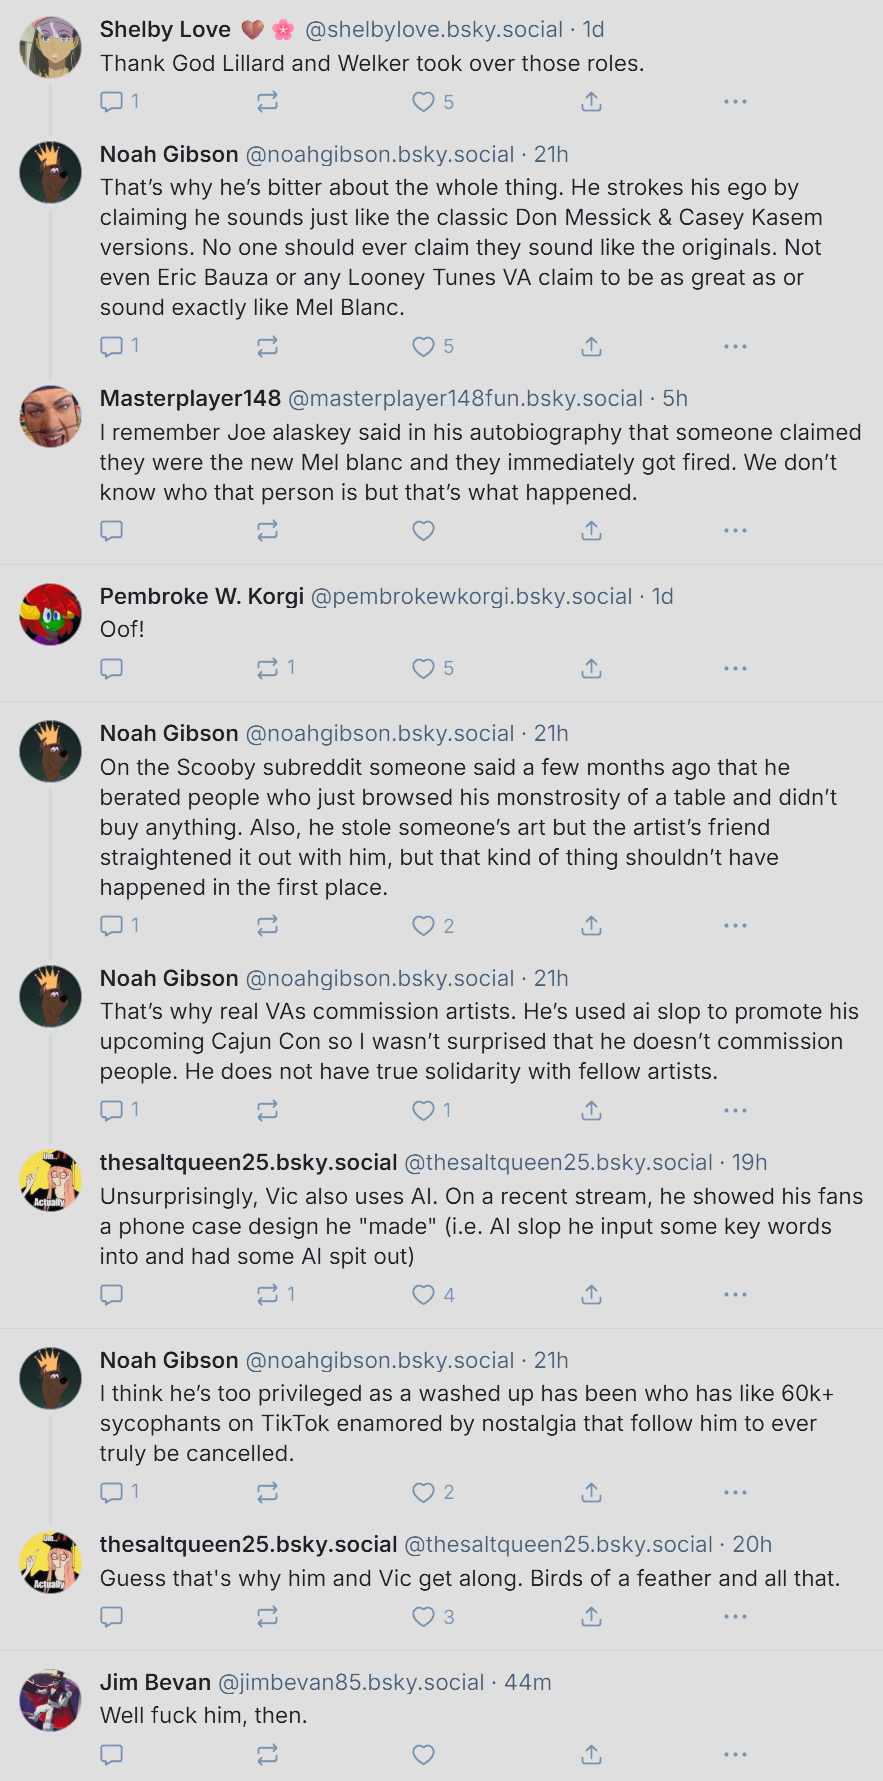The width and height of the screenshot is (883, 1781).
Task: Open more options on Pembroke W. Korgi's post
Action: tap(735, 668)
